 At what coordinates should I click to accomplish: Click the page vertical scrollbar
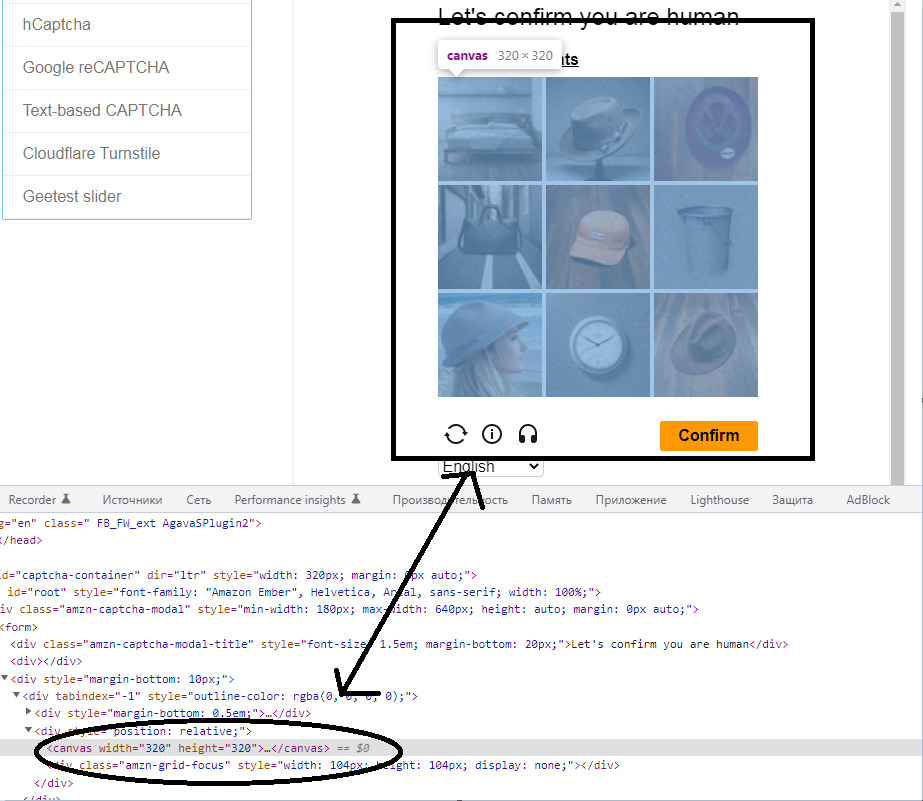pyautogui.click(x=897, y=247)
